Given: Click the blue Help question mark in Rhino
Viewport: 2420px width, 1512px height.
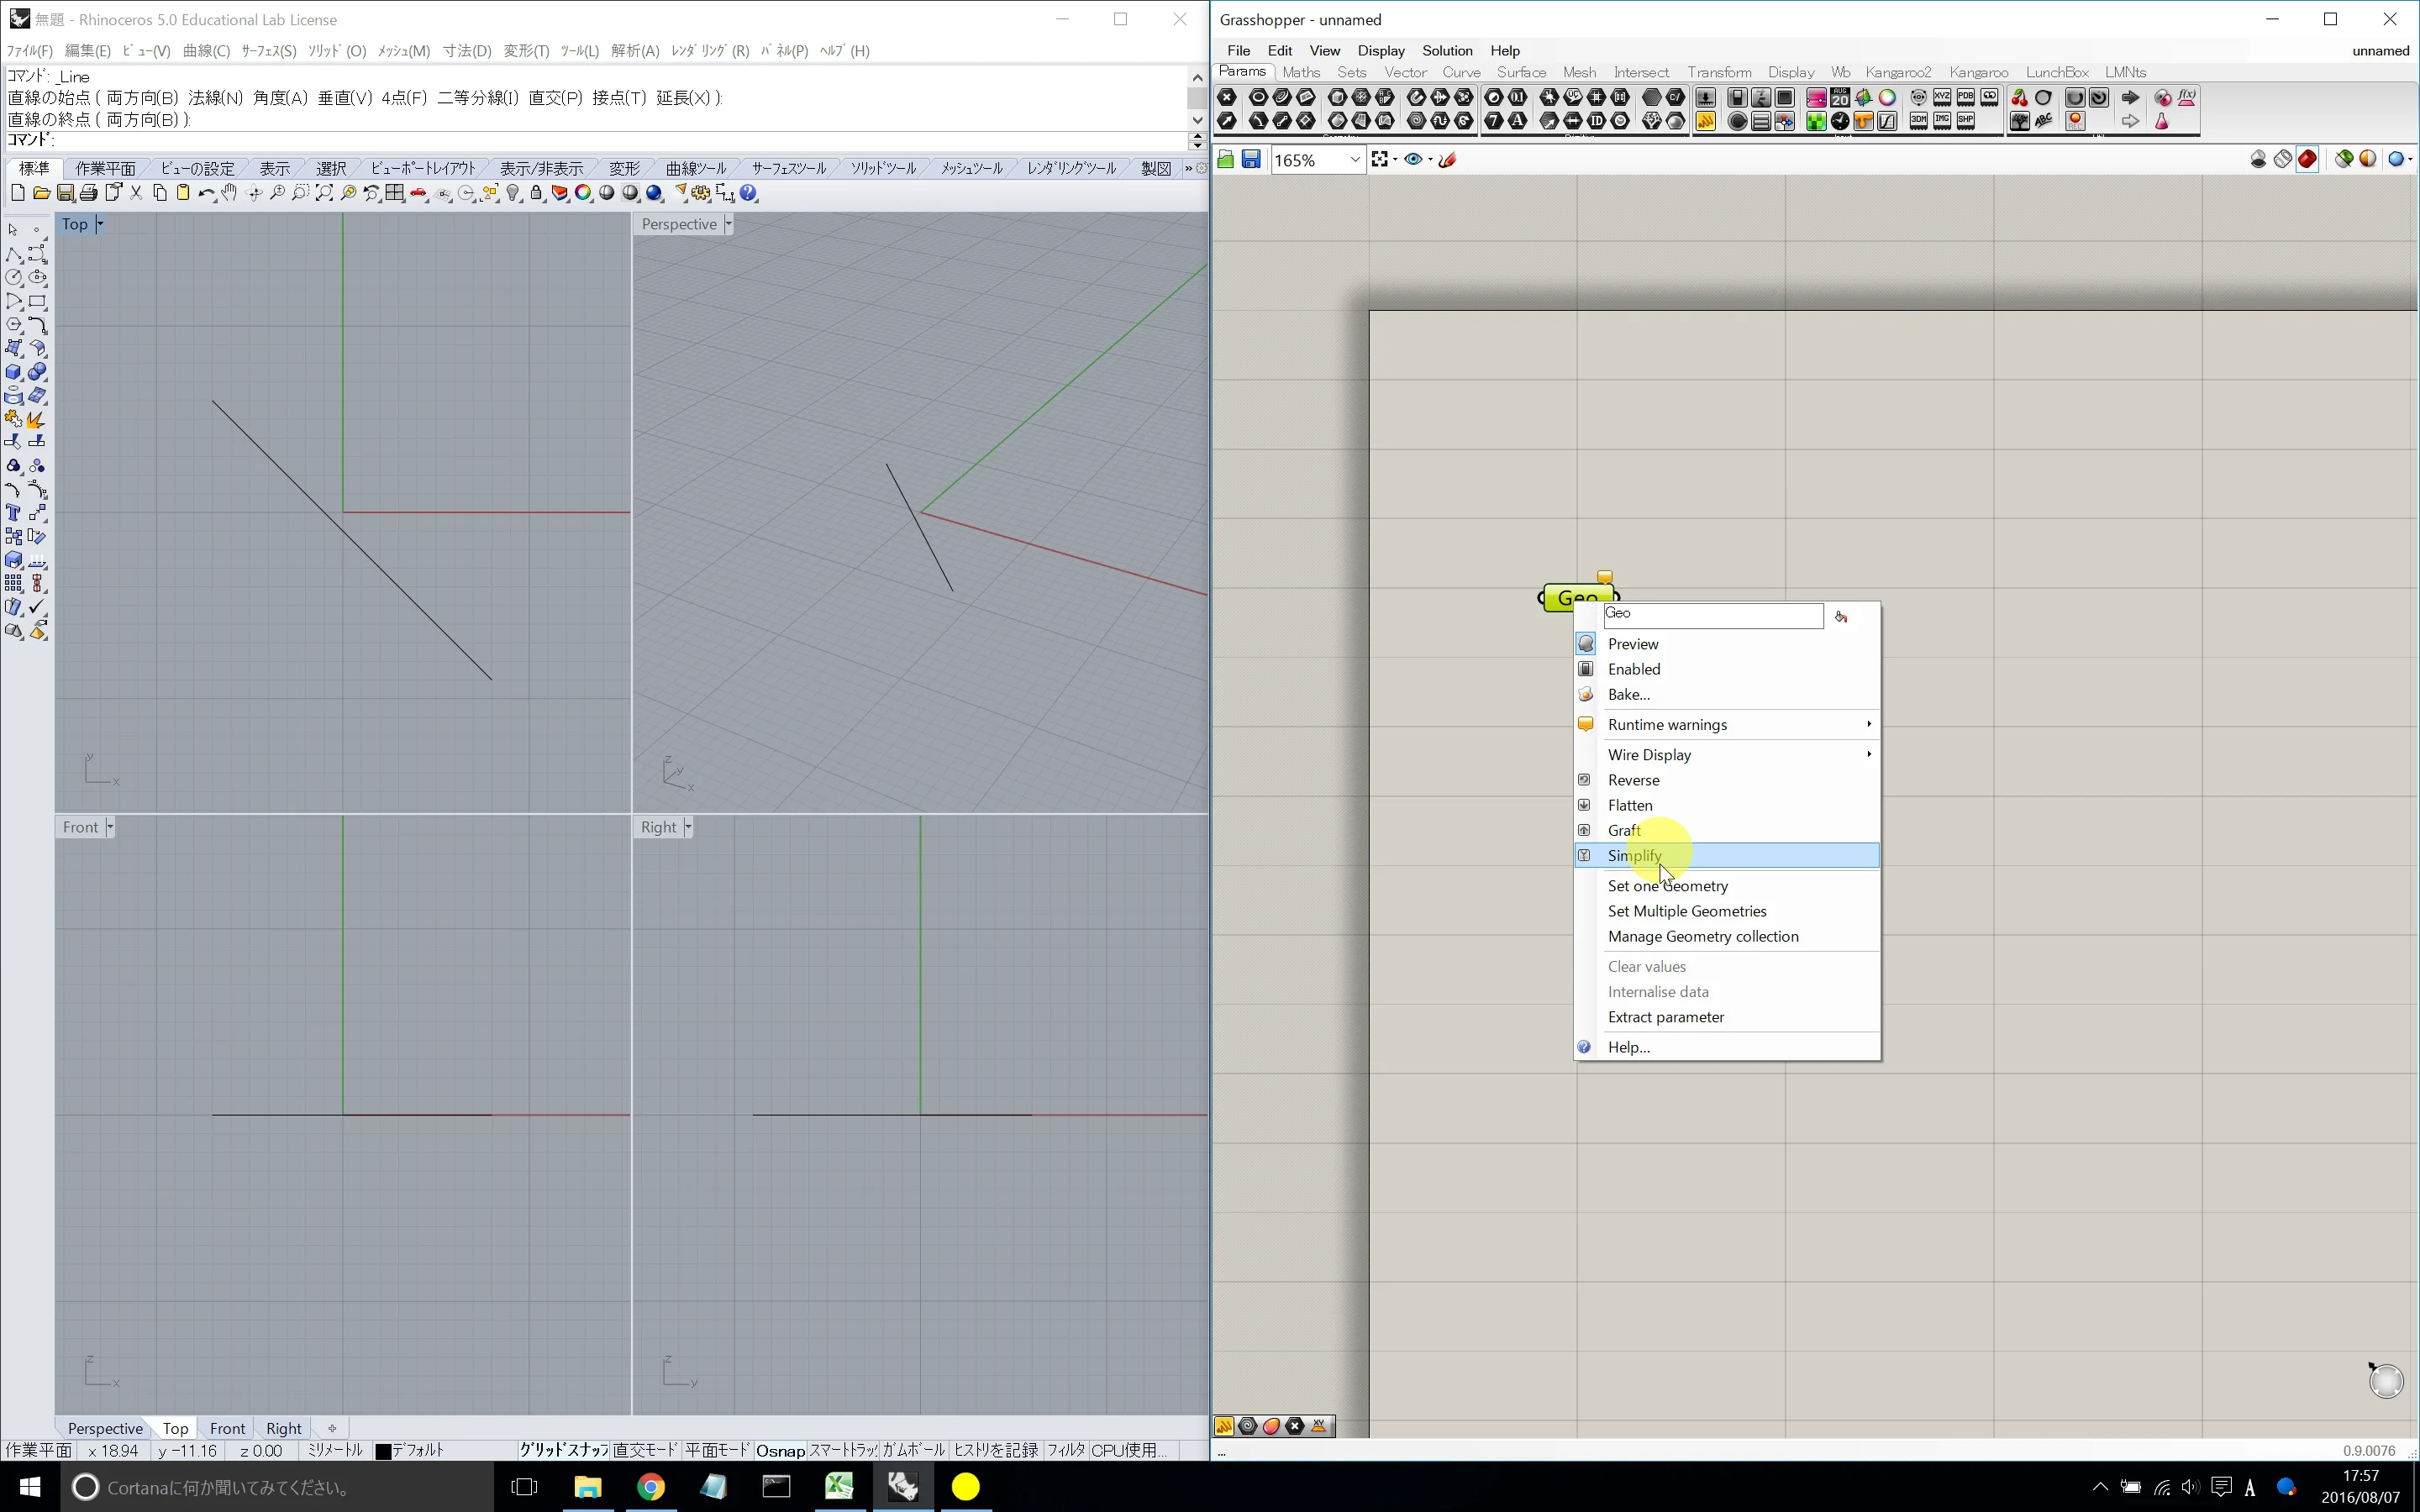Looking at the screenshot, I should [x=749, y=193].
